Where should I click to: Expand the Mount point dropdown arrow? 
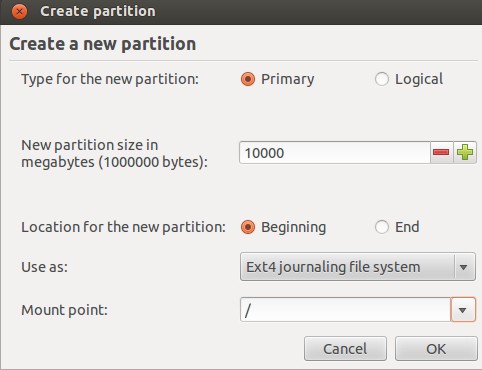(463, 310)
